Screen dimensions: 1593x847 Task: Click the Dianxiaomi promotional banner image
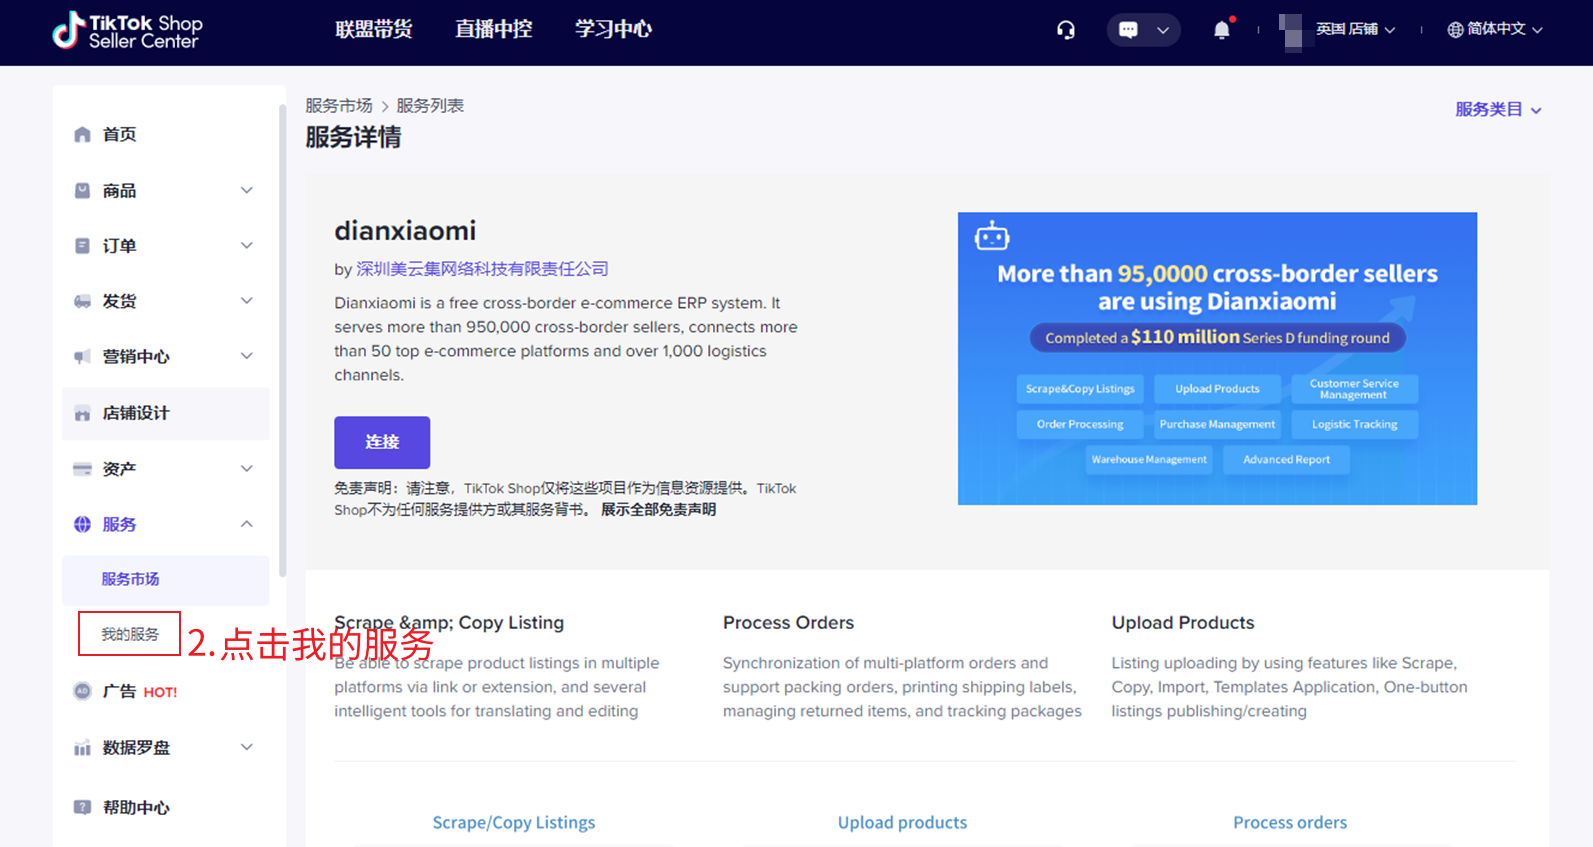pos(1217,358)
